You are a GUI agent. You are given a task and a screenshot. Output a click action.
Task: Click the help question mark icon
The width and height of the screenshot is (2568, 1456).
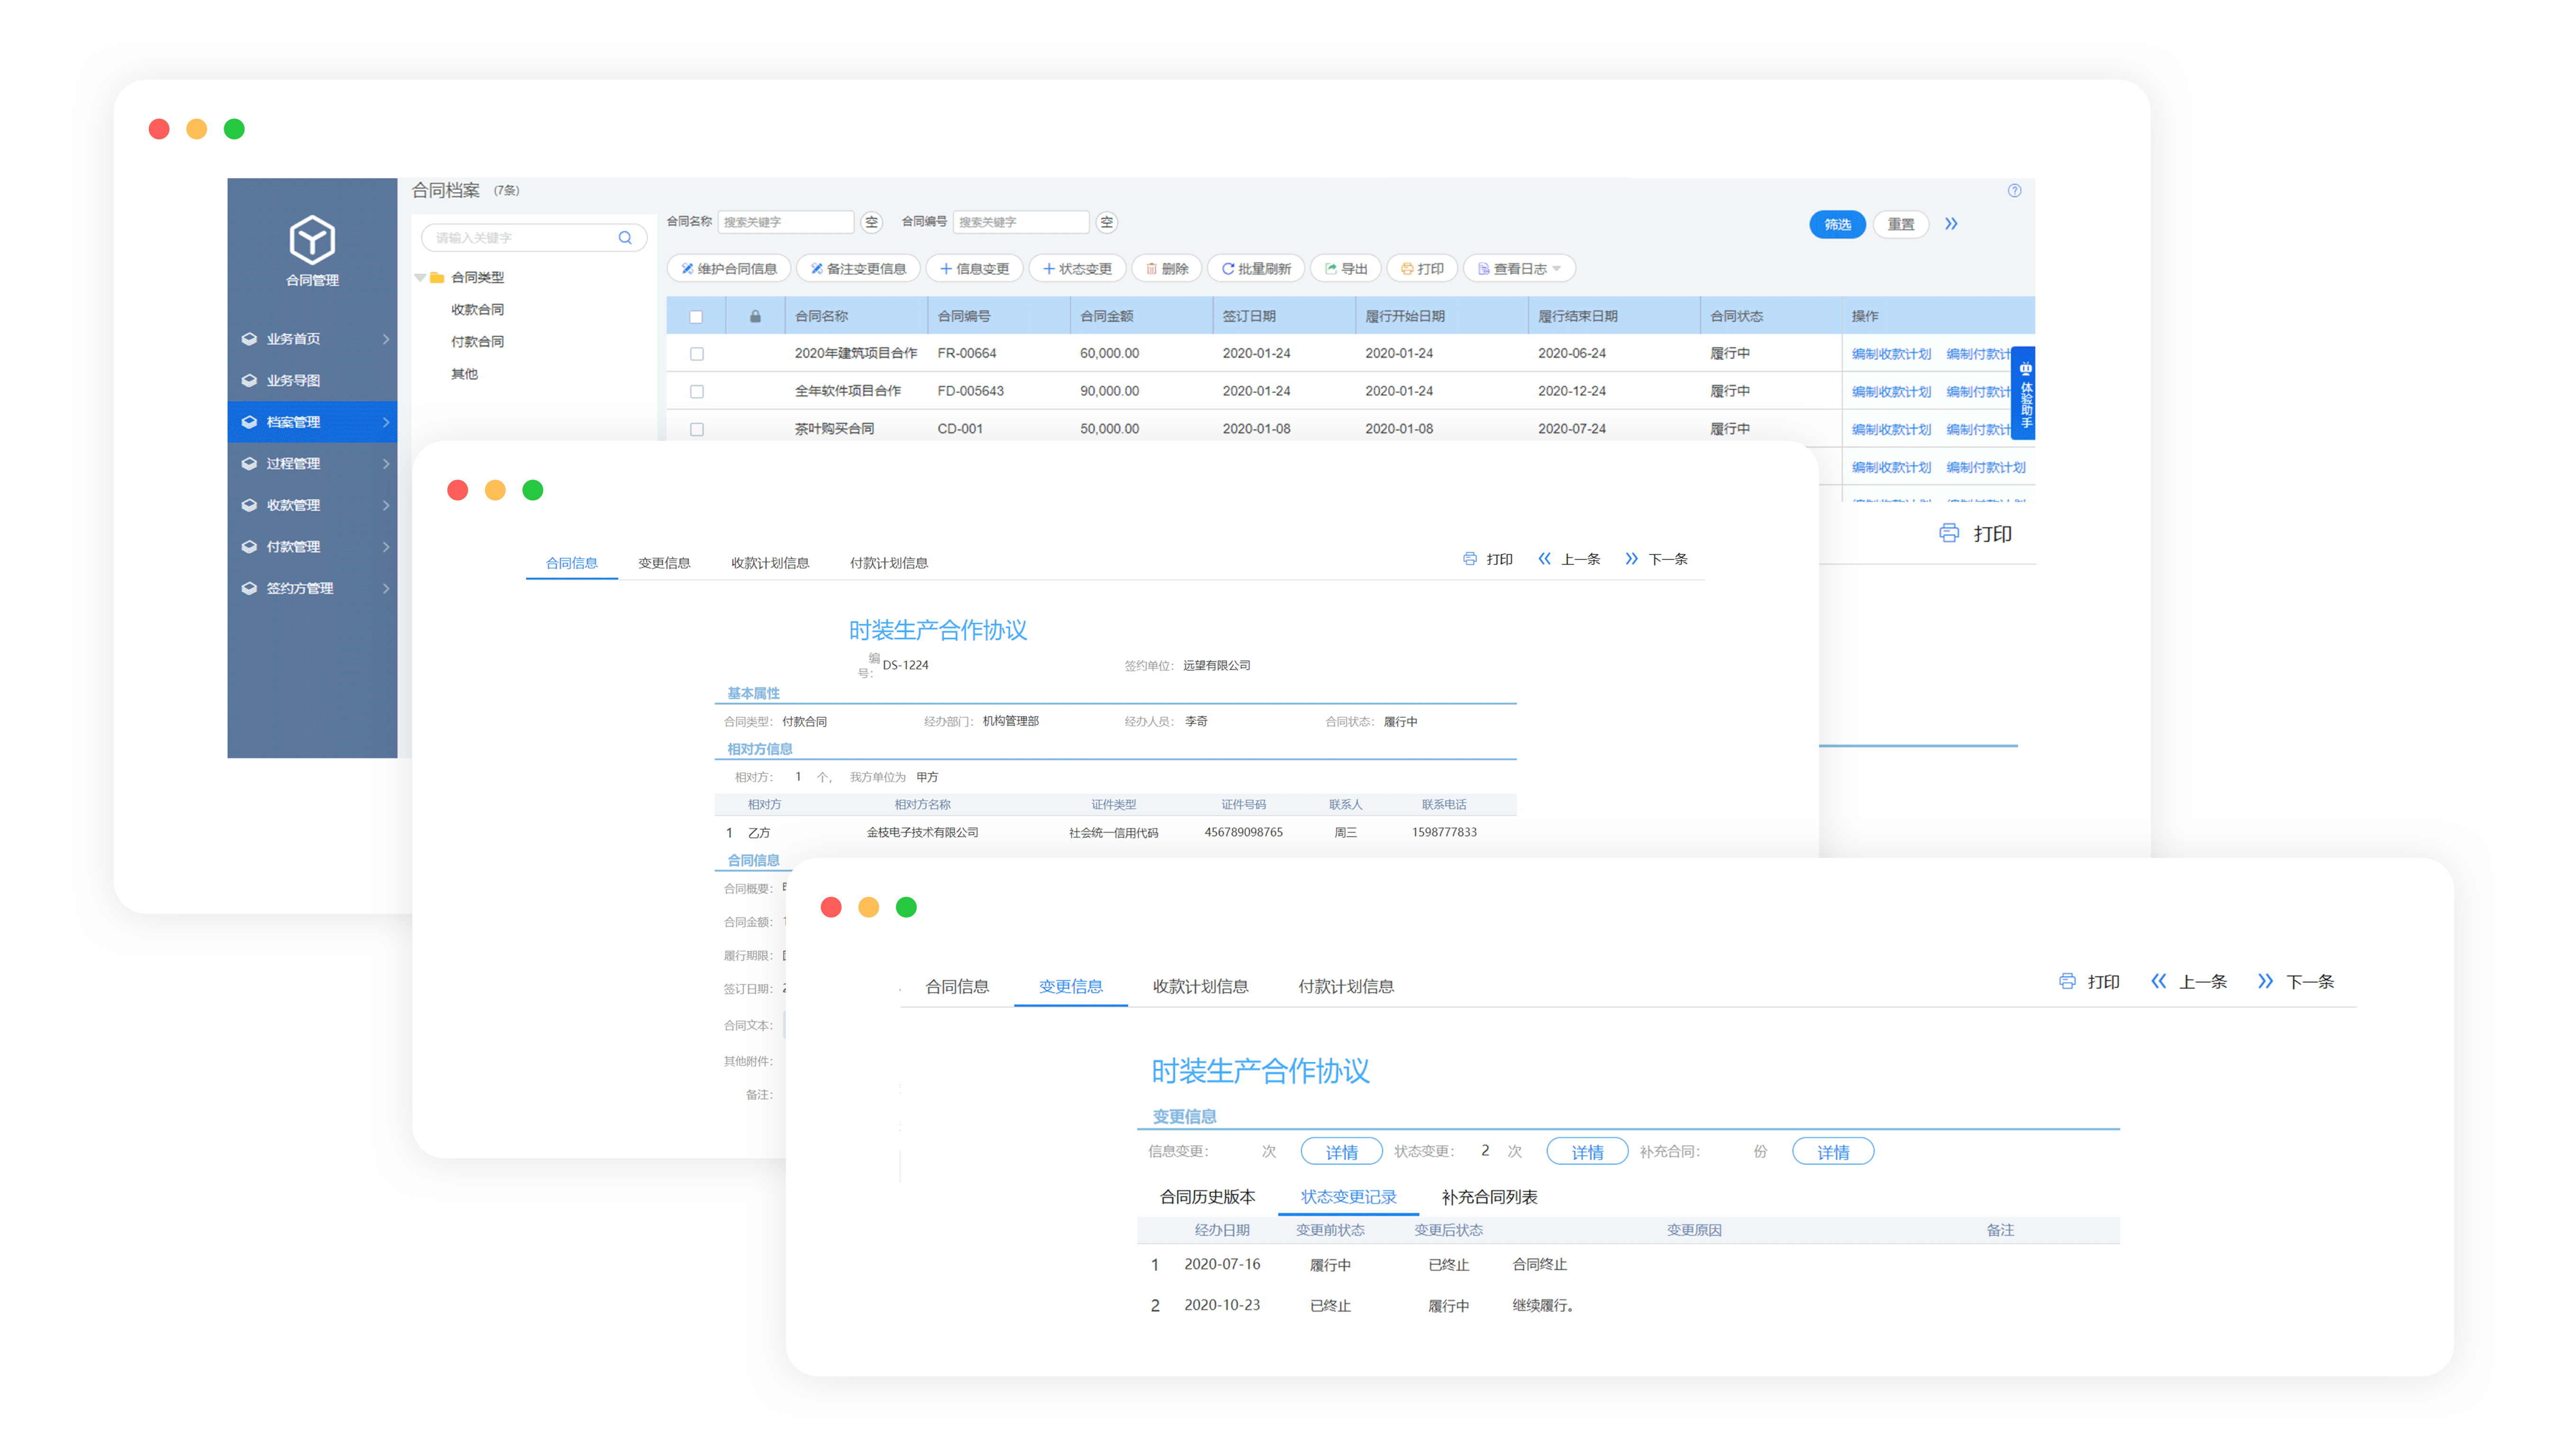pos(2014,191)
